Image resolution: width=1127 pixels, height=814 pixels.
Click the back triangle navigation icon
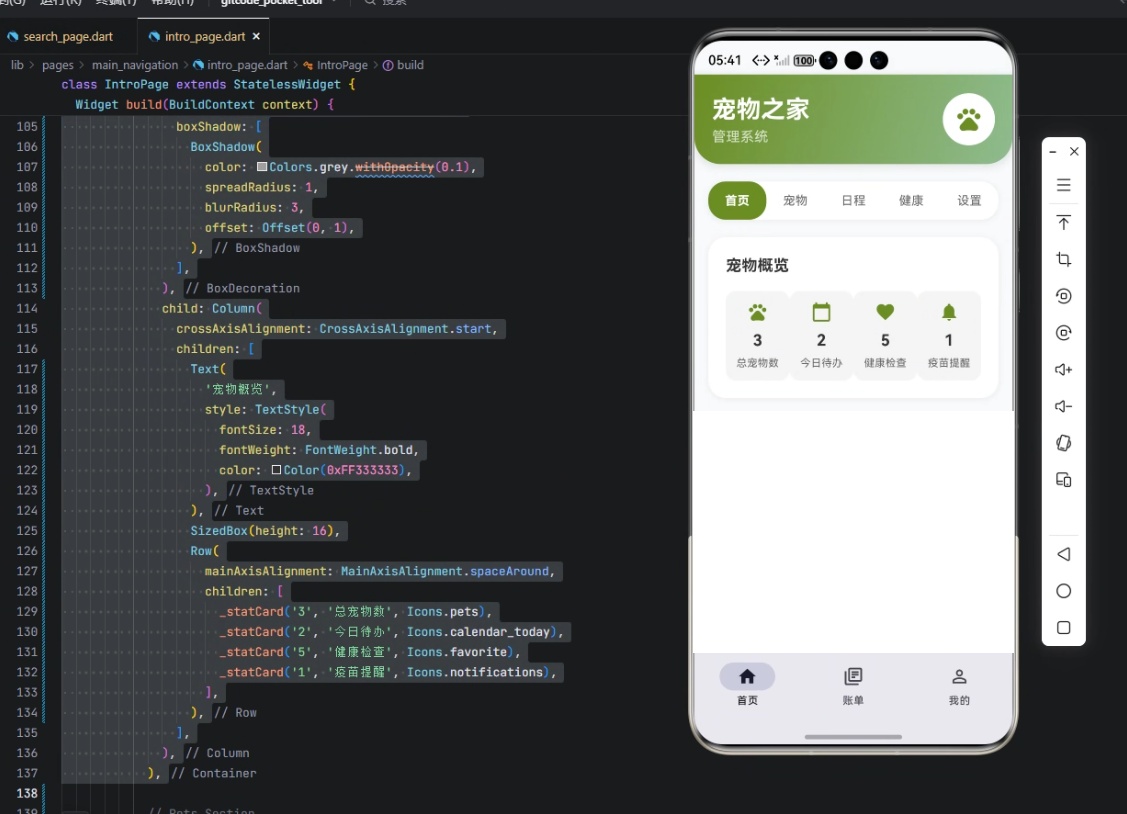[x=1064, y=554]
